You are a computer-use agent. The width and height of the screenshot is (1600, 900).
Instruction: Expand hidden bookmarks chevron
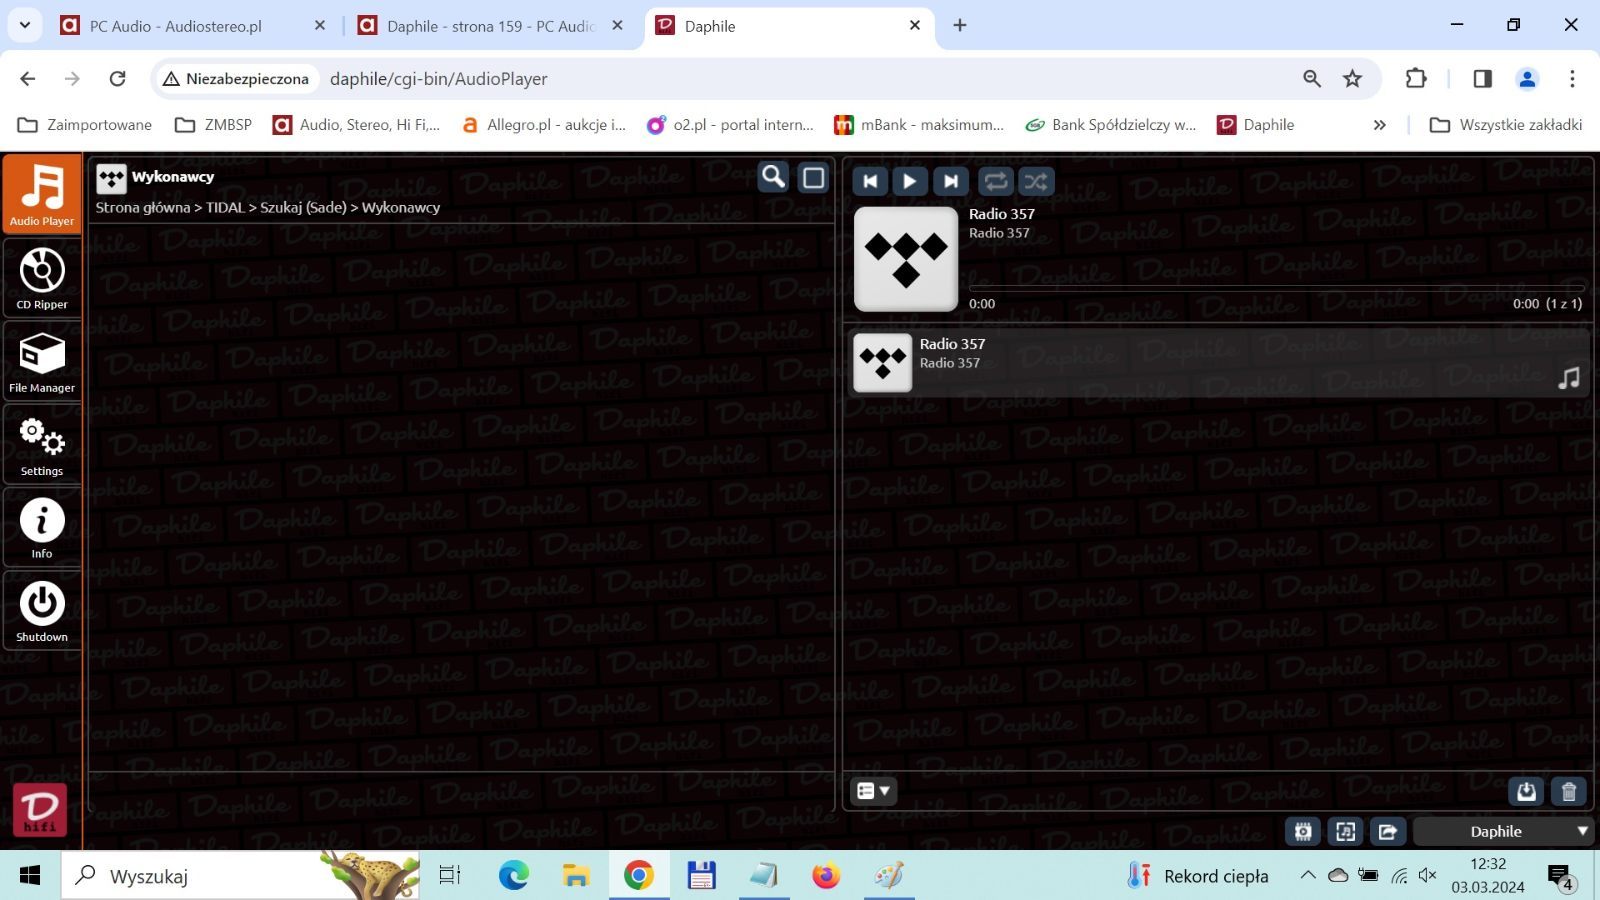click(x=1380, y=124)
